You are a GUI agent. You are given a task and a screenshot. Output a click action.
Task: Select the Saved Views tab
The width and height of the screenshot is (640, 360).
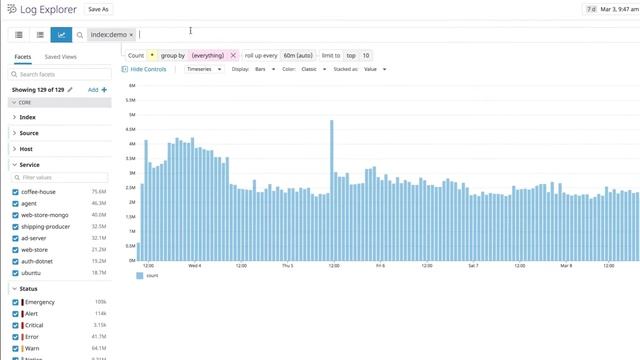(x=60, y=57)
